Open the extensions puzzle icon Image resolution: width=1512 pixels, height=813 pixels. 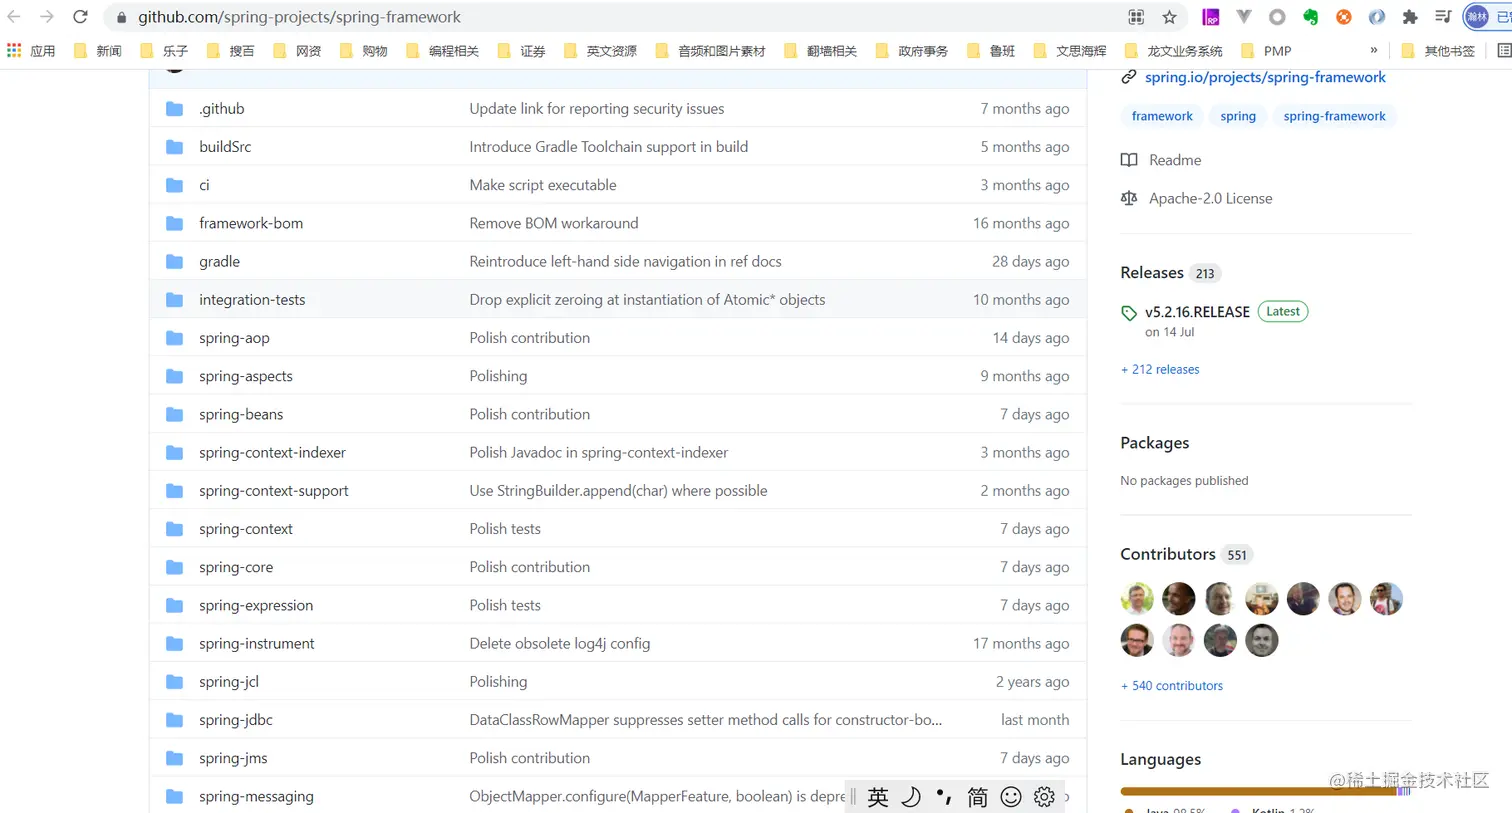(1410, 17)
